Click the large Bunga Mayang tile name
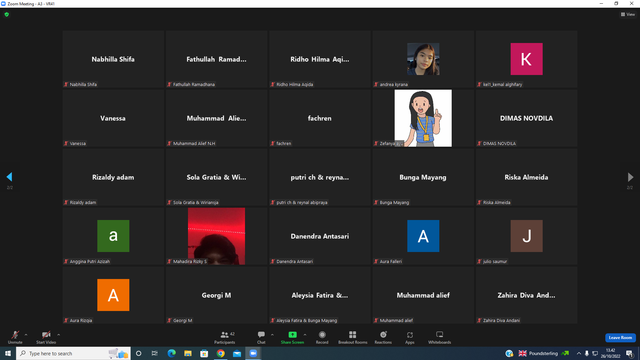The width and height of the screenshot is (640, 360). click(x=423, y=177)
